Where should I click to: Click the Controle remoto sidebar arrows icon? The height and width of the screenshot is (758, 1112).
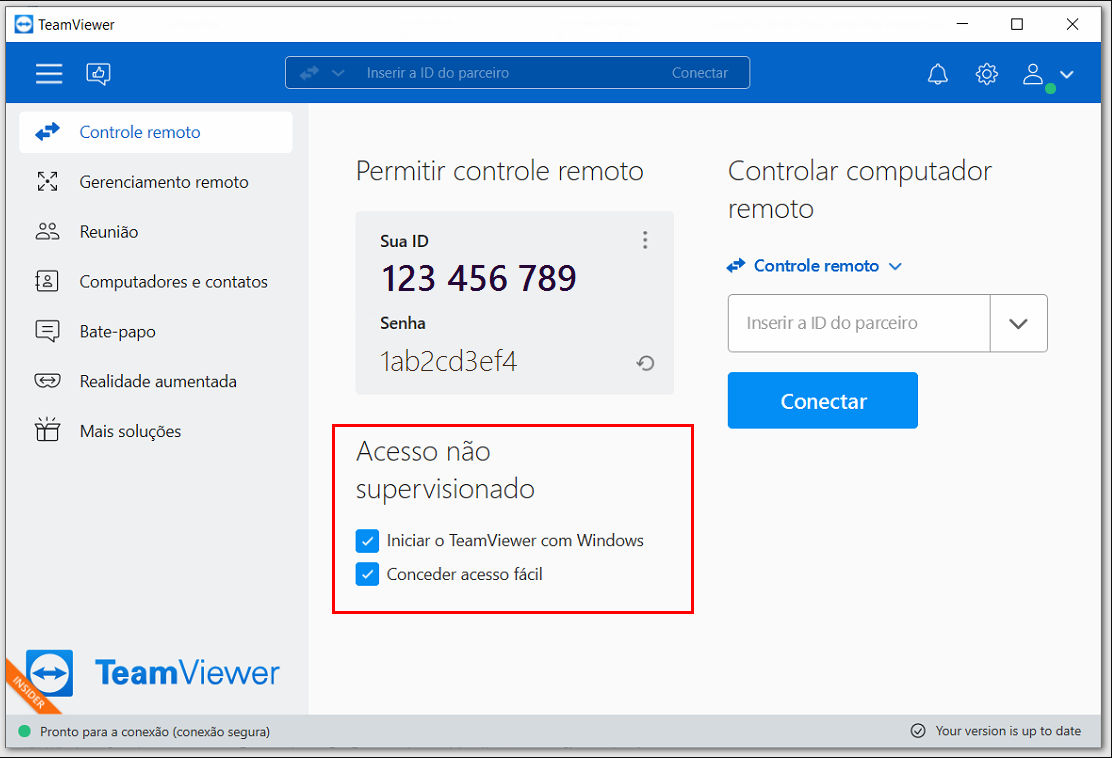[x=48, y=132]
